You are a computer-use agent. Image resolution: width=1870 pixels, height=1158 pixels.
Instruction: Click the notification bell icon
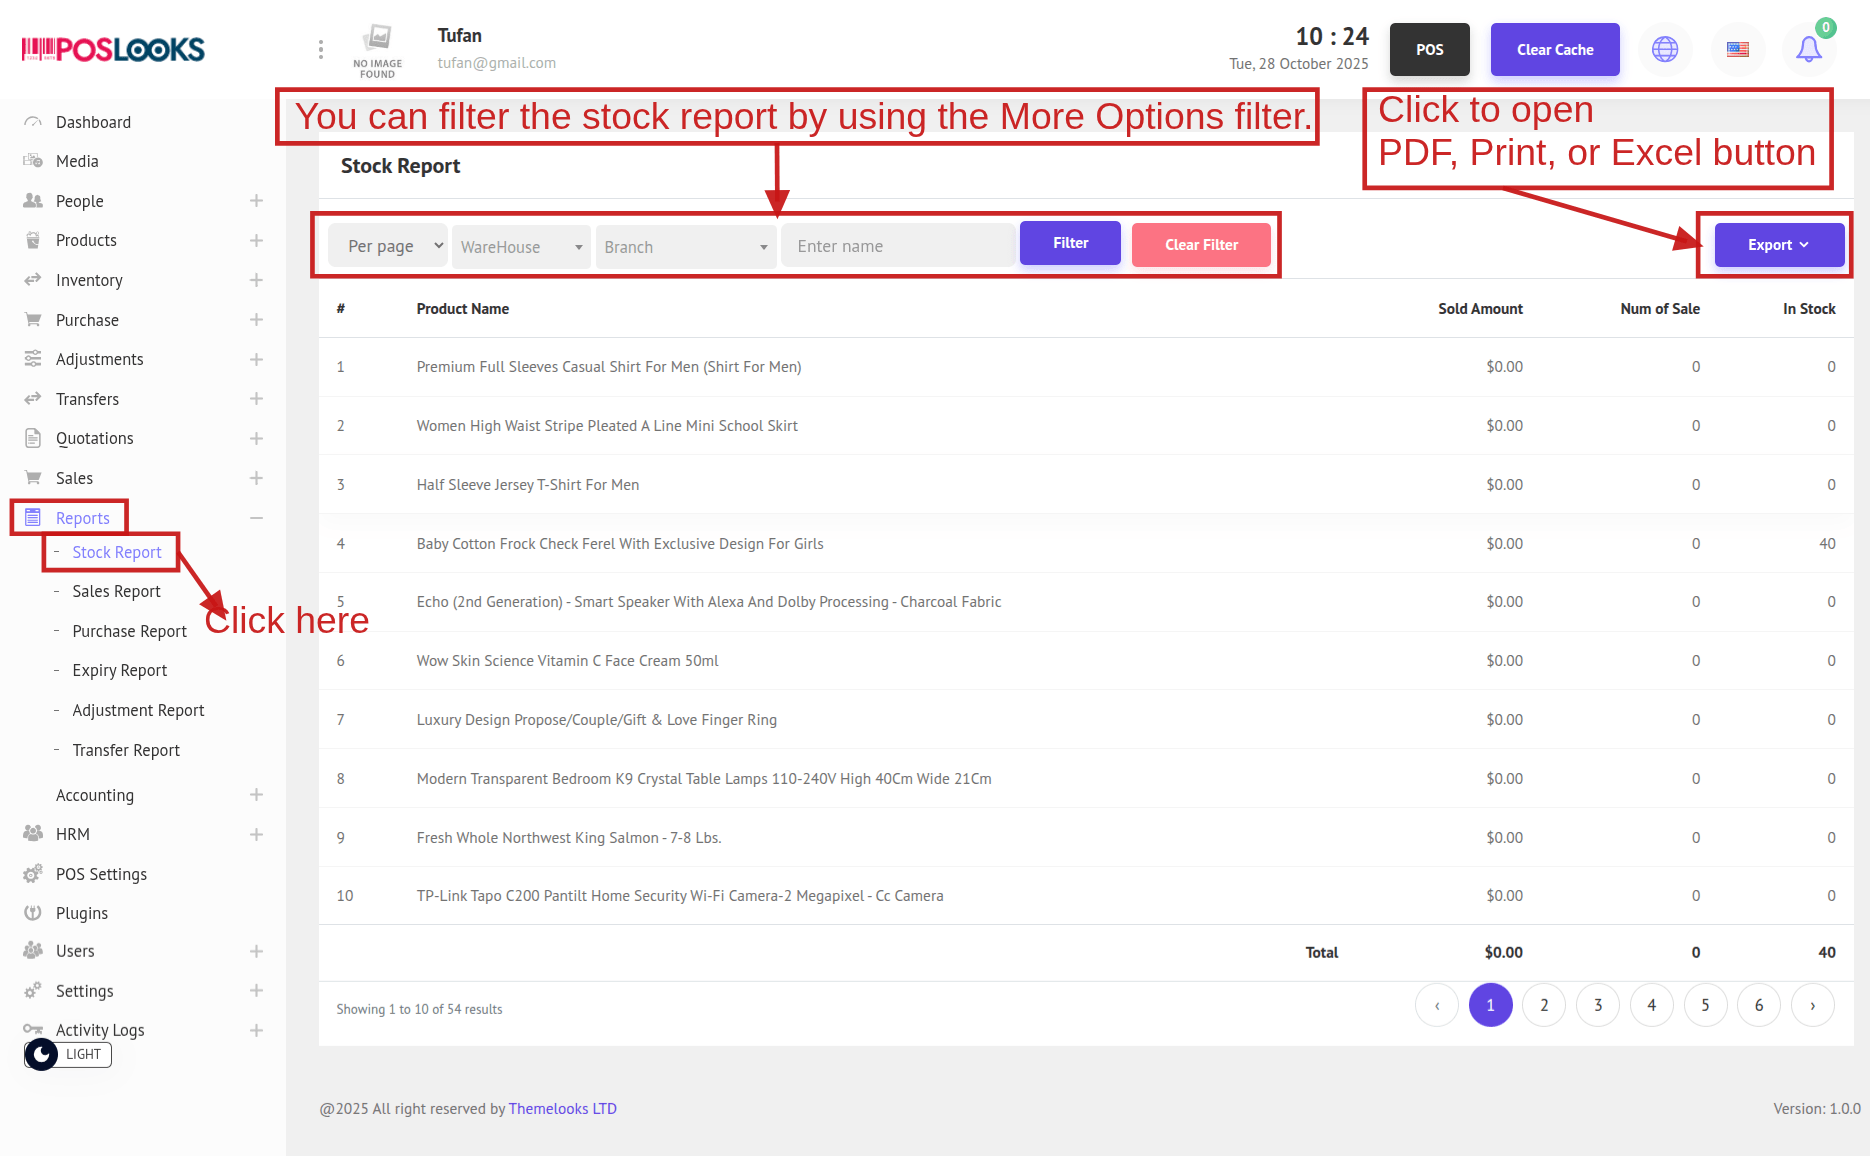coord(1808,49)
